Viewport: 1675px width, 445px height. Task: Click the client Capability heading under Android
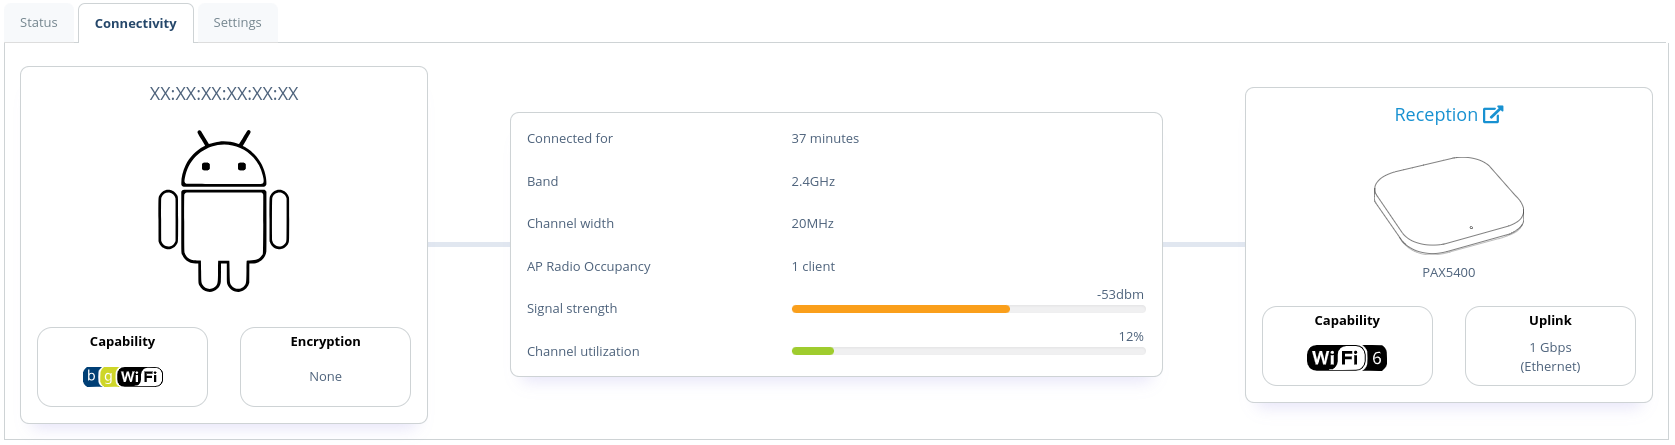coord(123,342)
